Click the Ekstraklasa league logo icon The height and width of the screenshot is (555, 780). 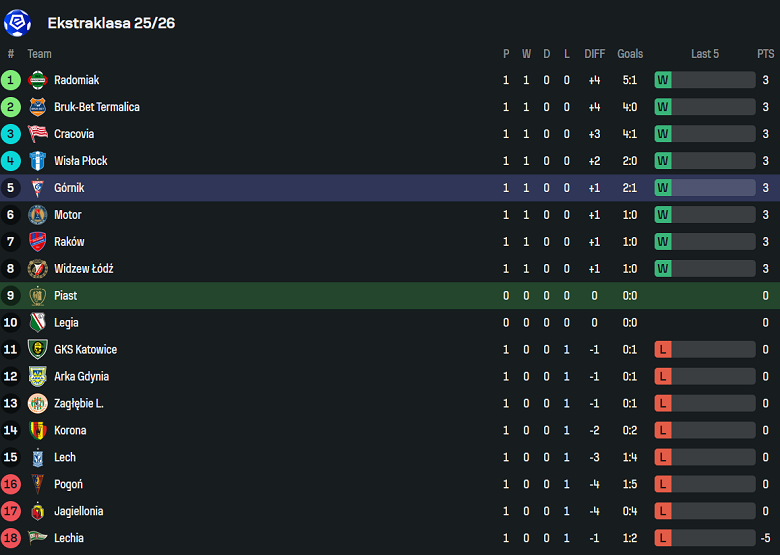18,22
